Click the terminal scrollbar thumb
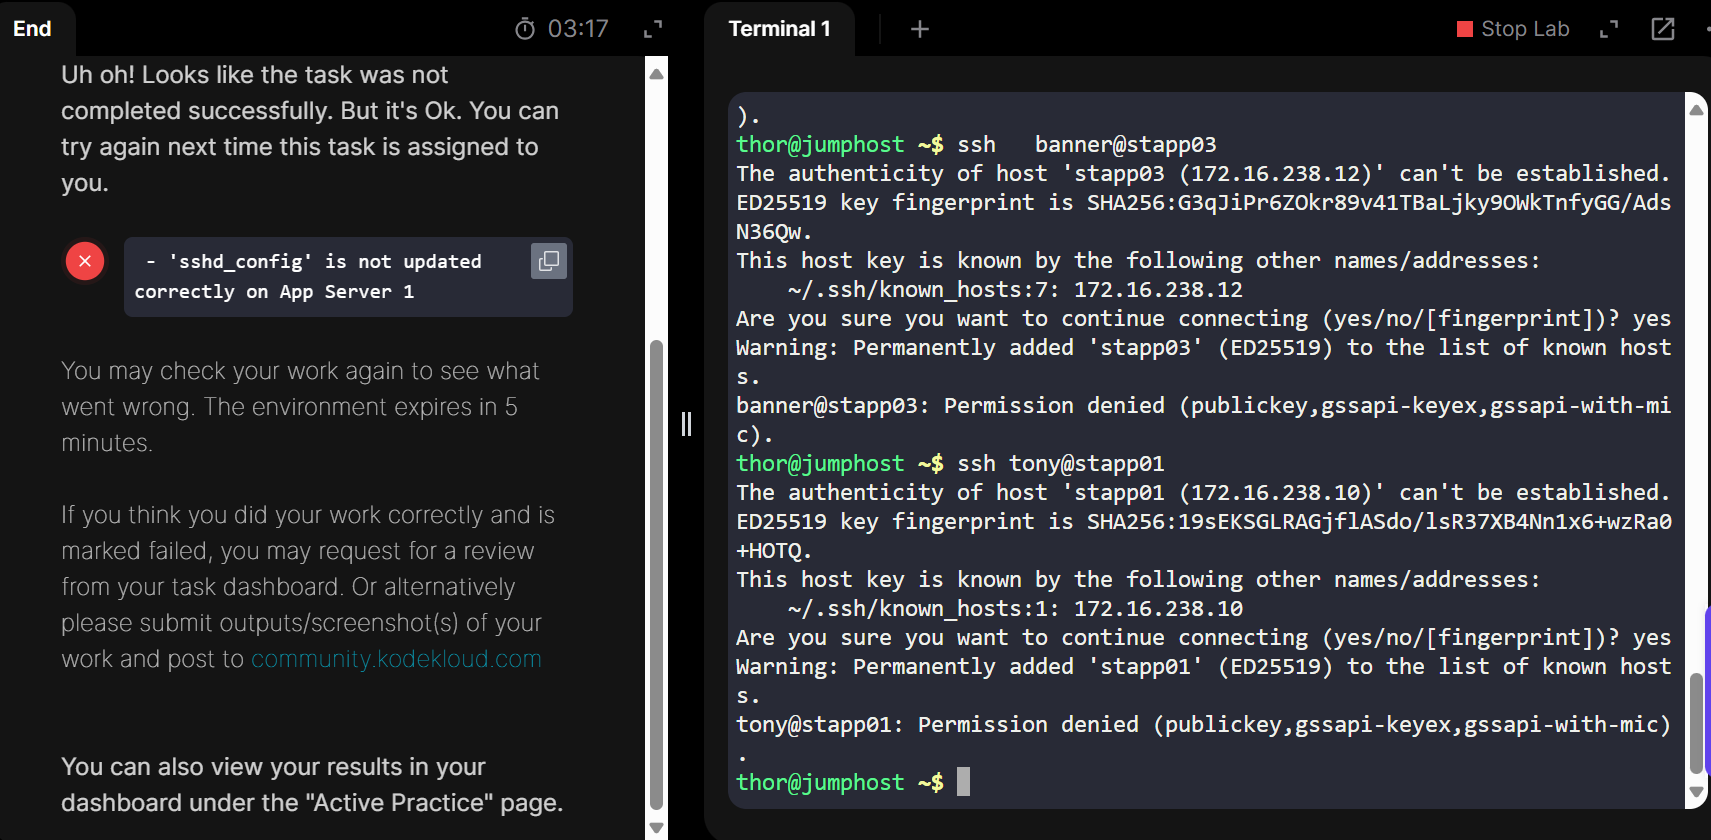 1696,722
